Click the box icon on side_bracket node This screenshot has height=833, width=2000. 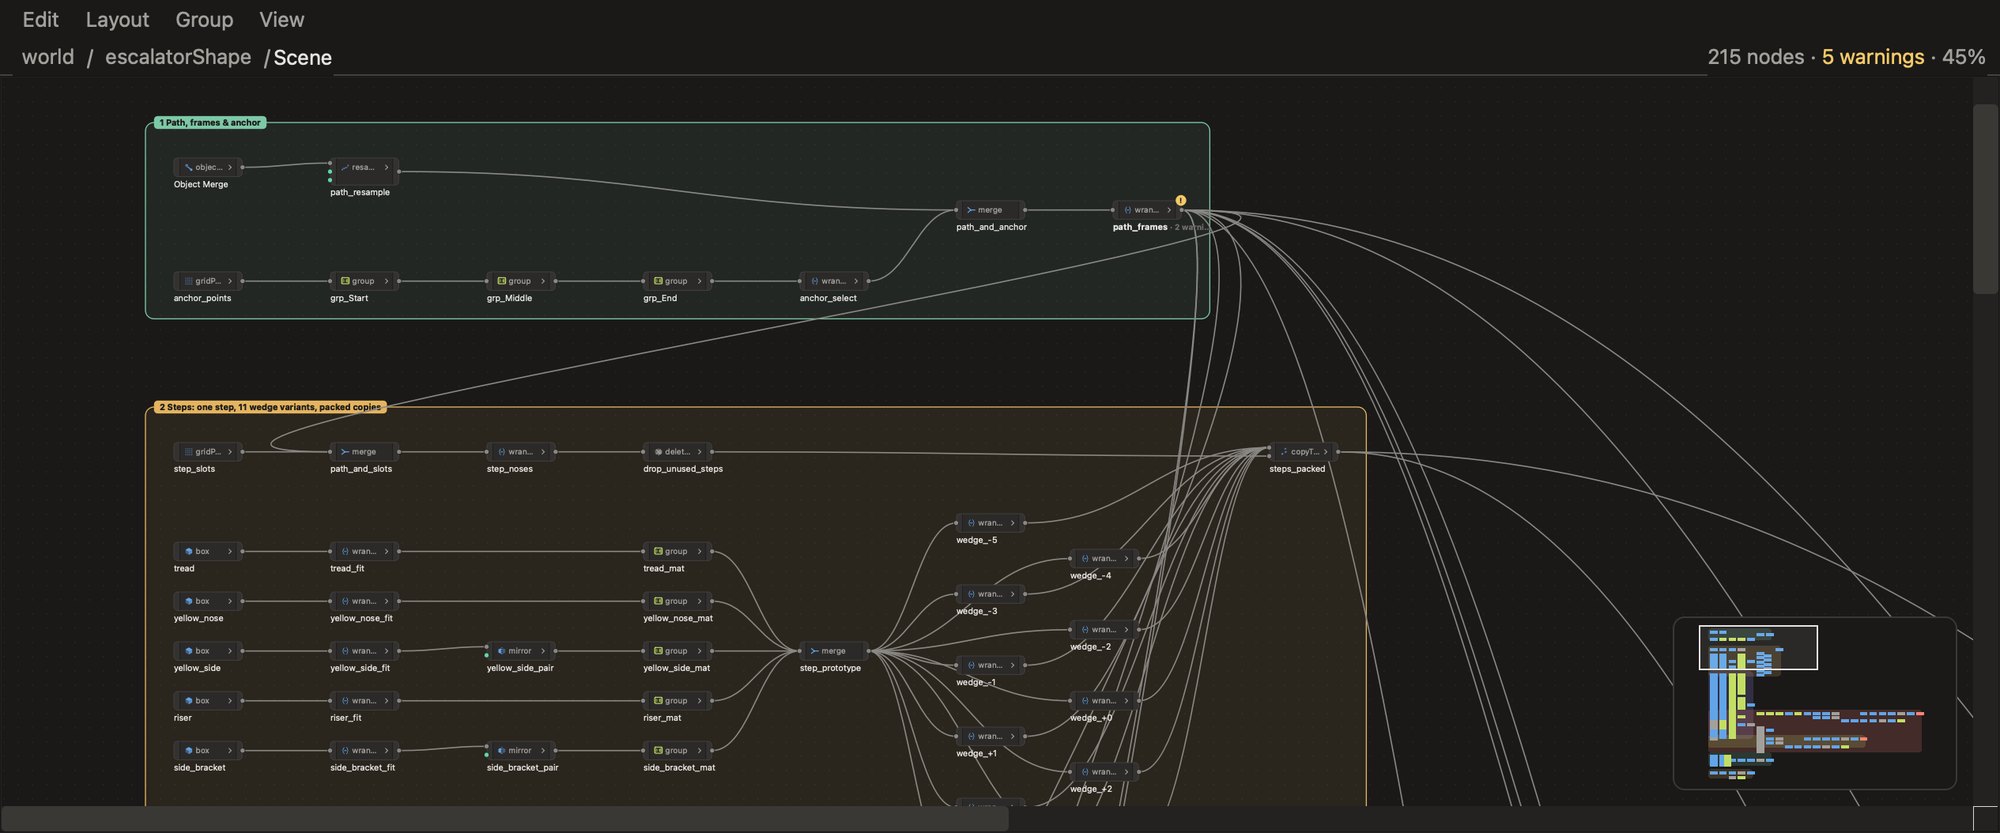click(x=188, y=751)
